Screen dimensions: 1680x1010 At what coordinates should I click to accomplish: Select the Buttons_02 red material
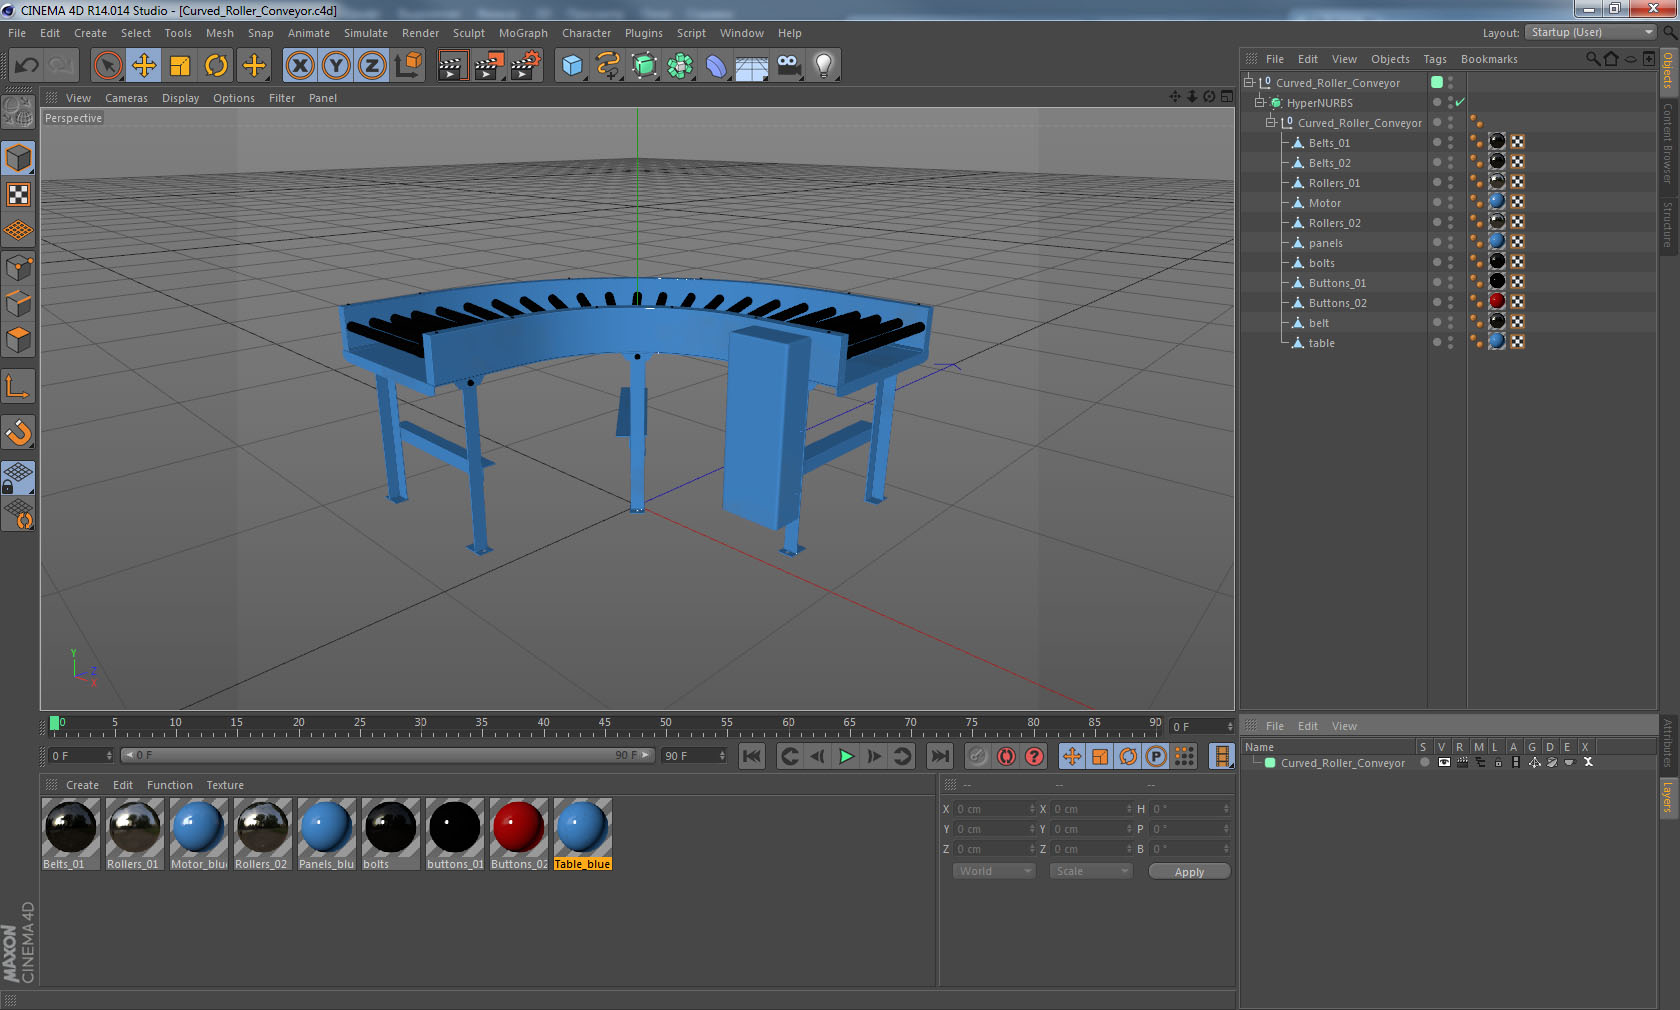tap(518, 833)
